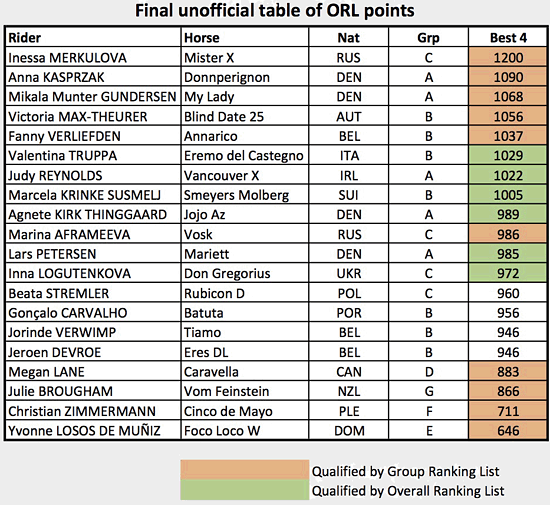
Task: Select Valentina TRUPPA's 1029 green cell
Action: 508,155
